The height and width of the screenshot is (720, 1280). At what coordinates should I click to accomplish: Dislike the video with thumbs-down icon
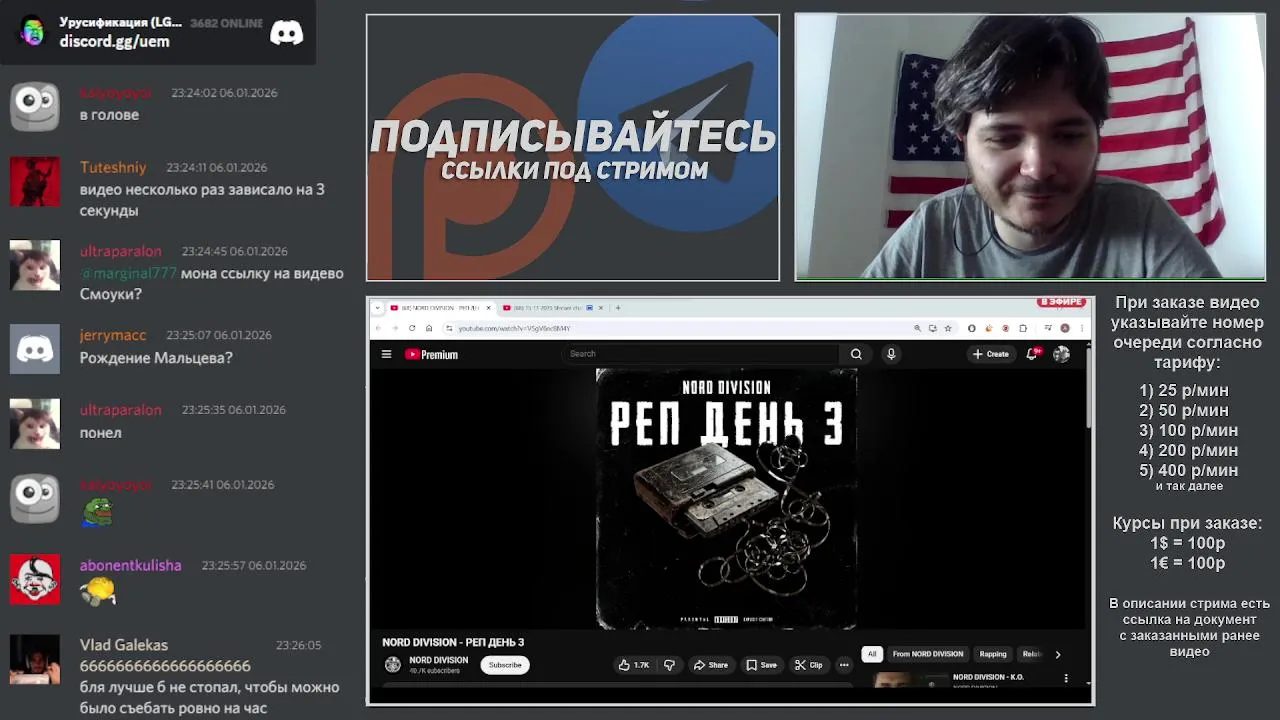pos(669,665)
